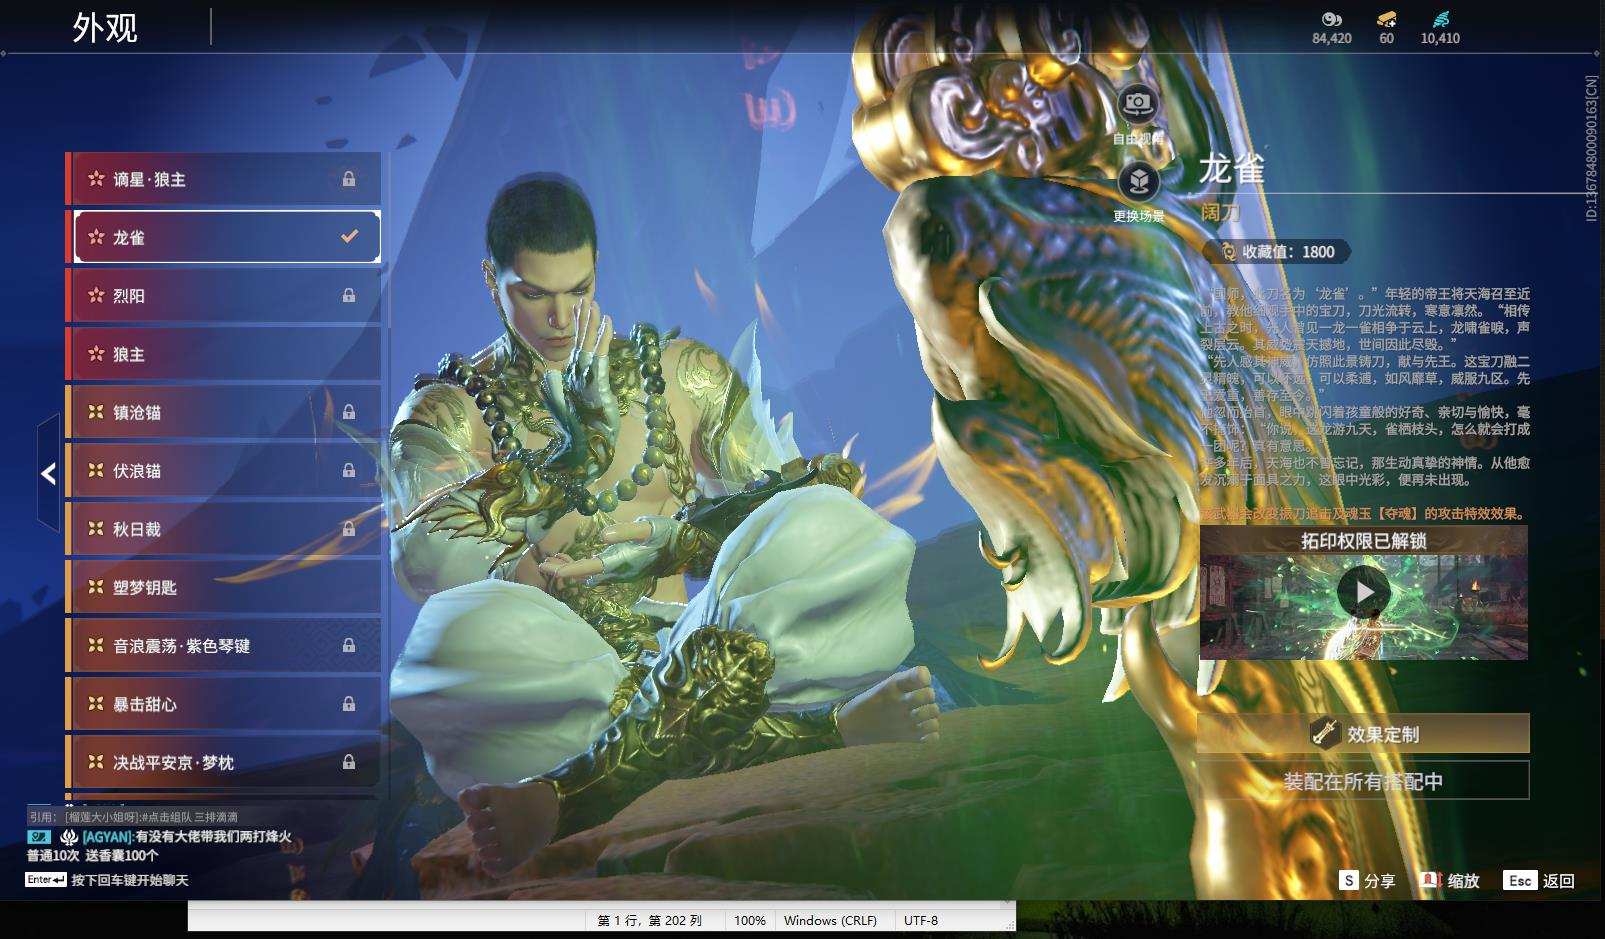Click the Enter key chat prompt
Viewport: 1605px width, 939px height.
[x=46, y=880]
